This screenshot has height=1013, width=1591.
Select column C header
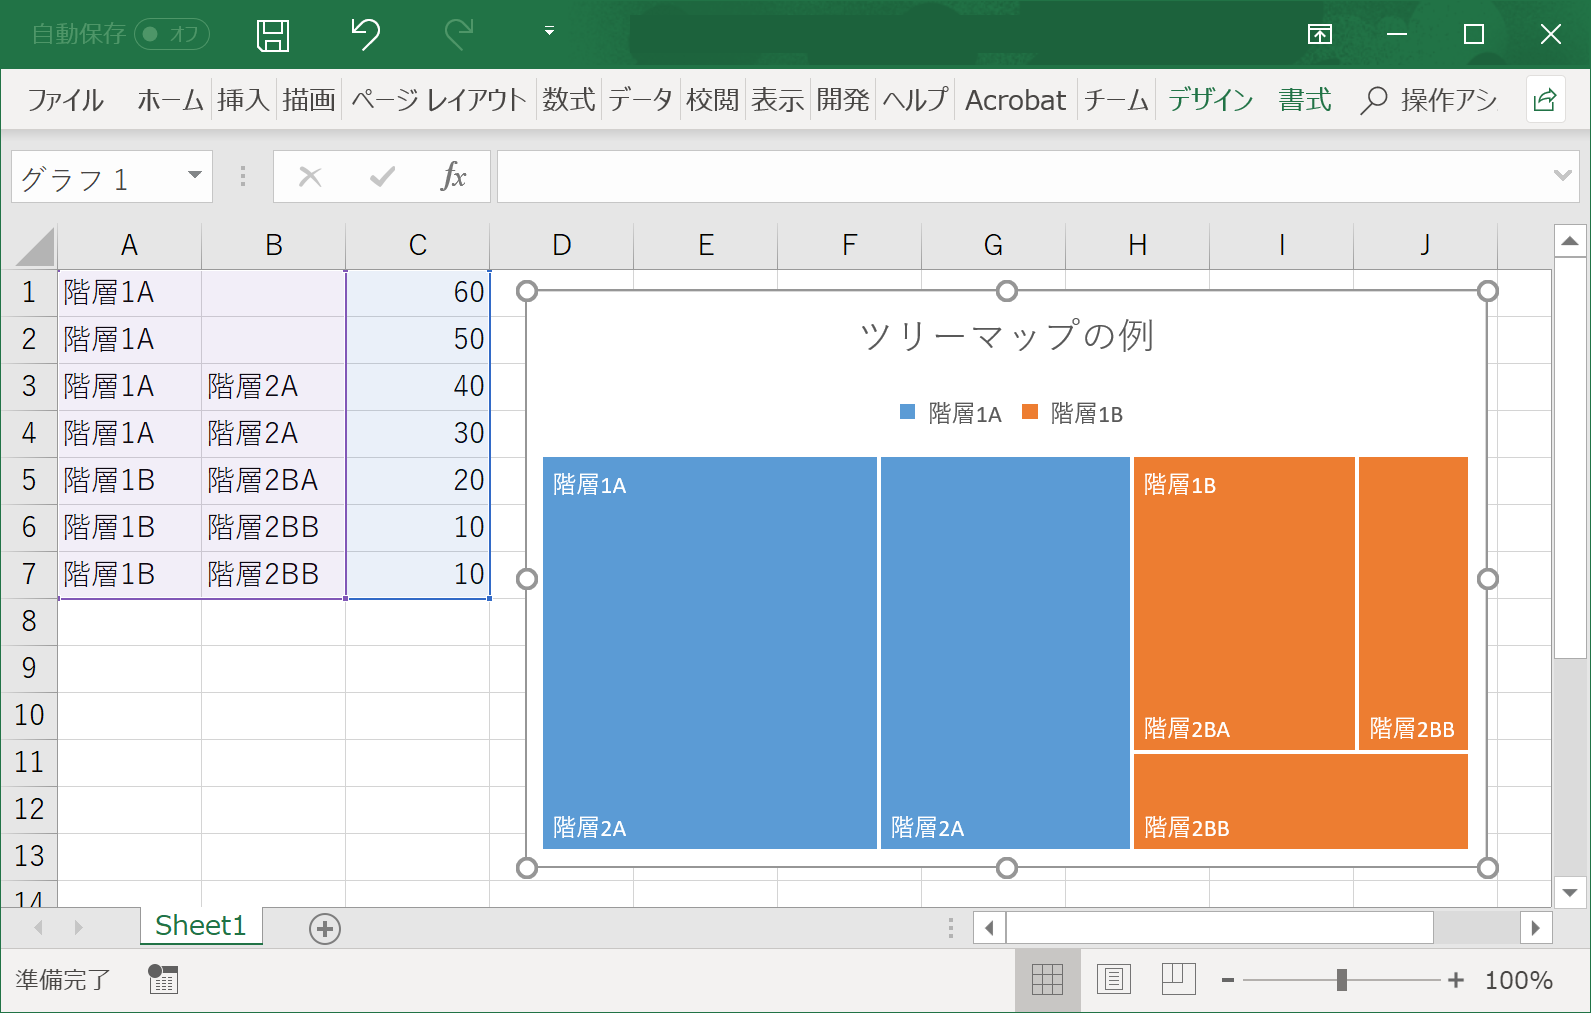tap(417, 245)
